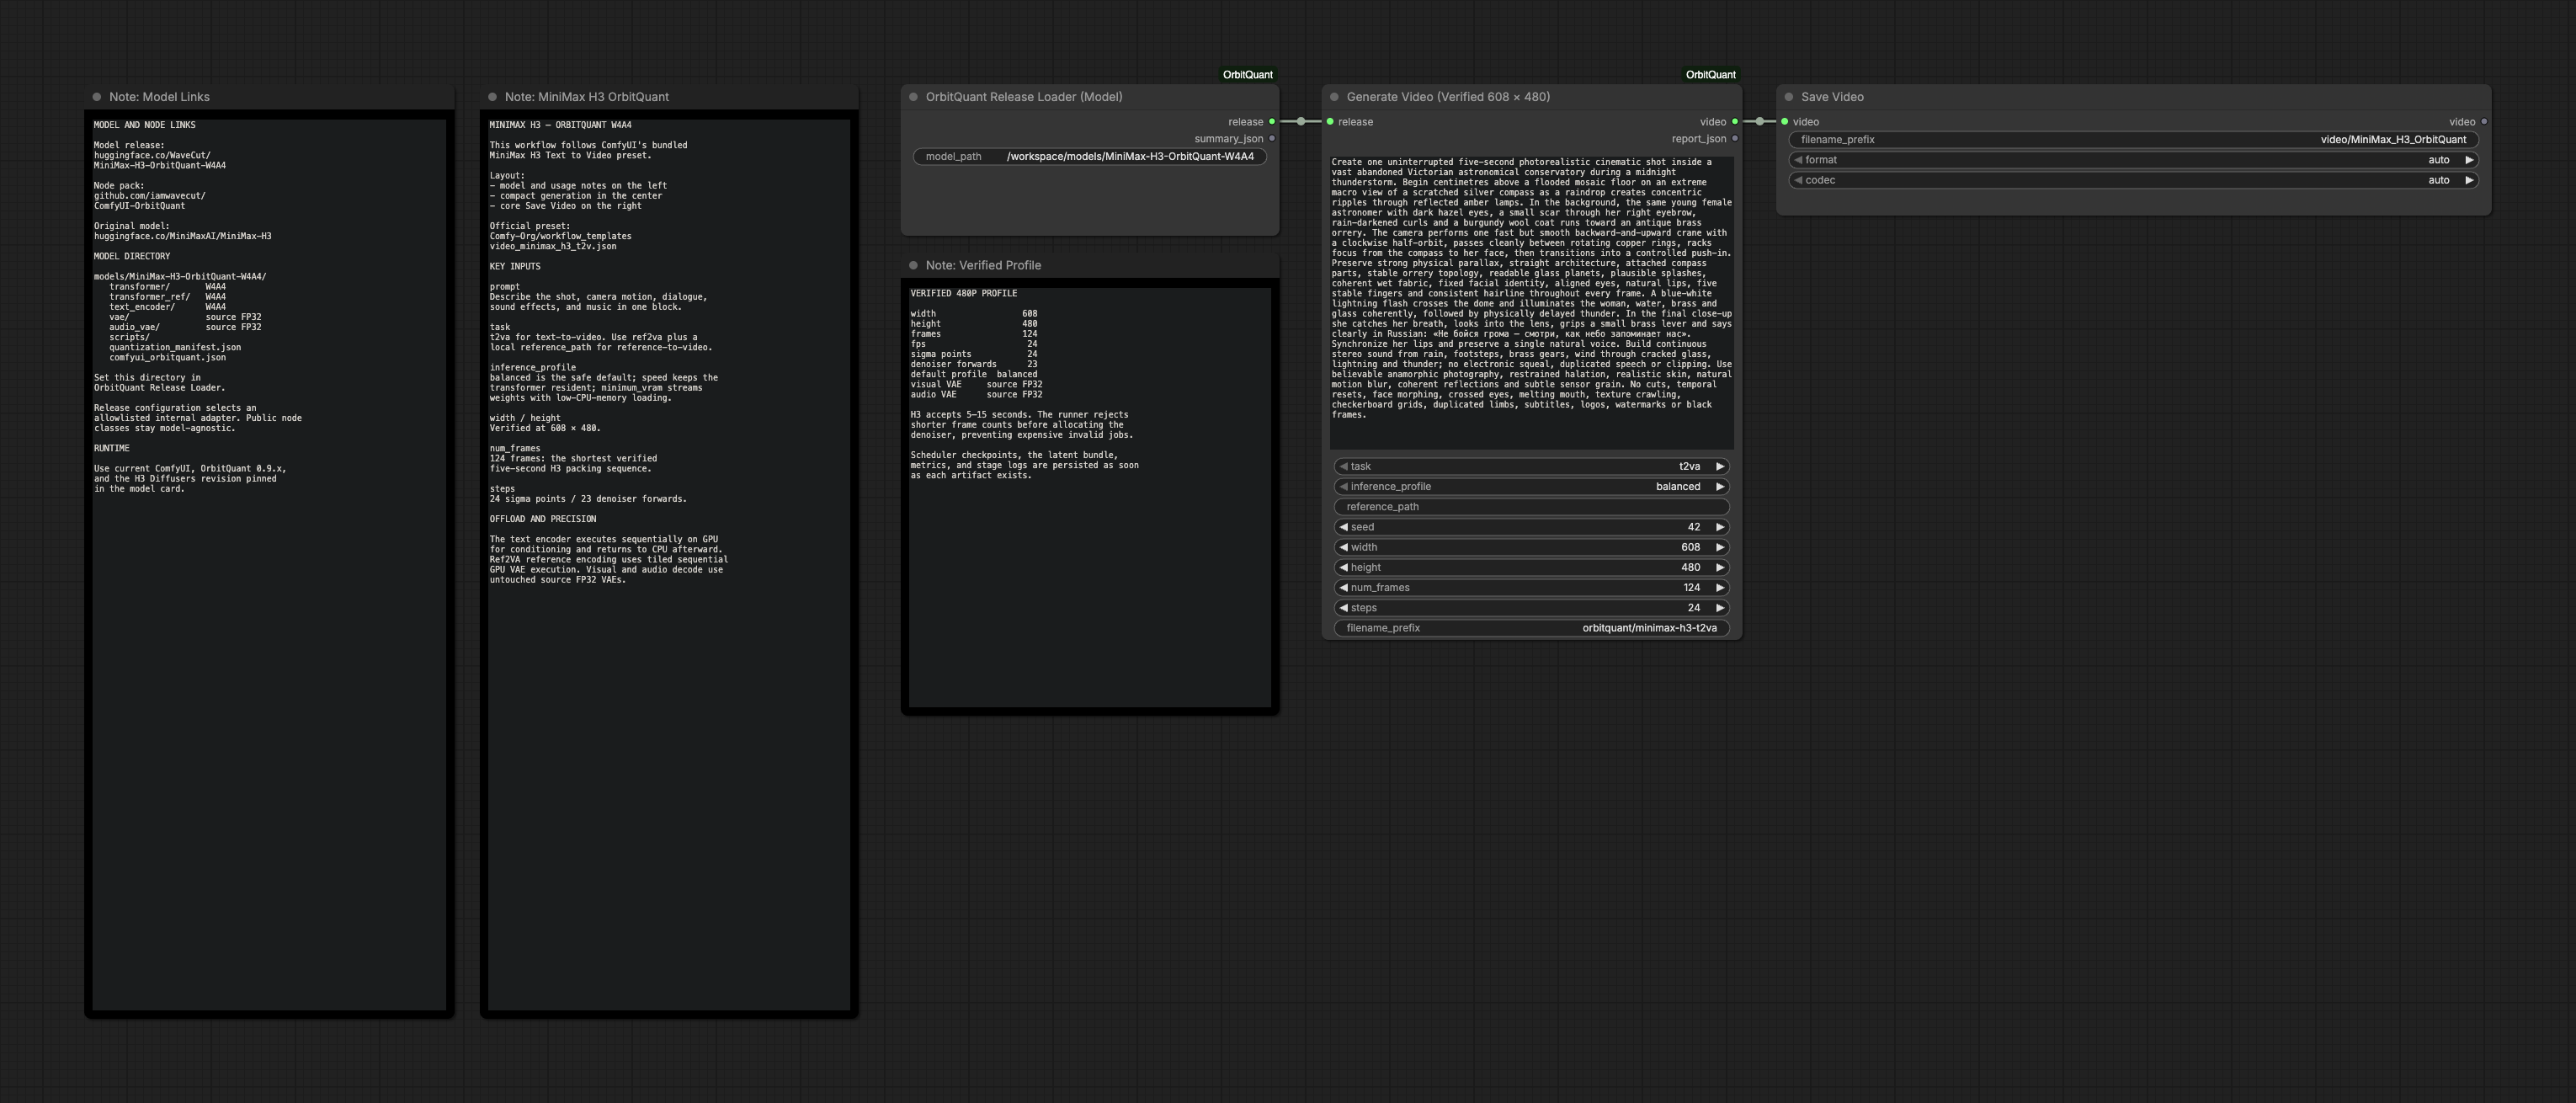Click 'KEY INPUTS' heading in MiniMax note

515,266
